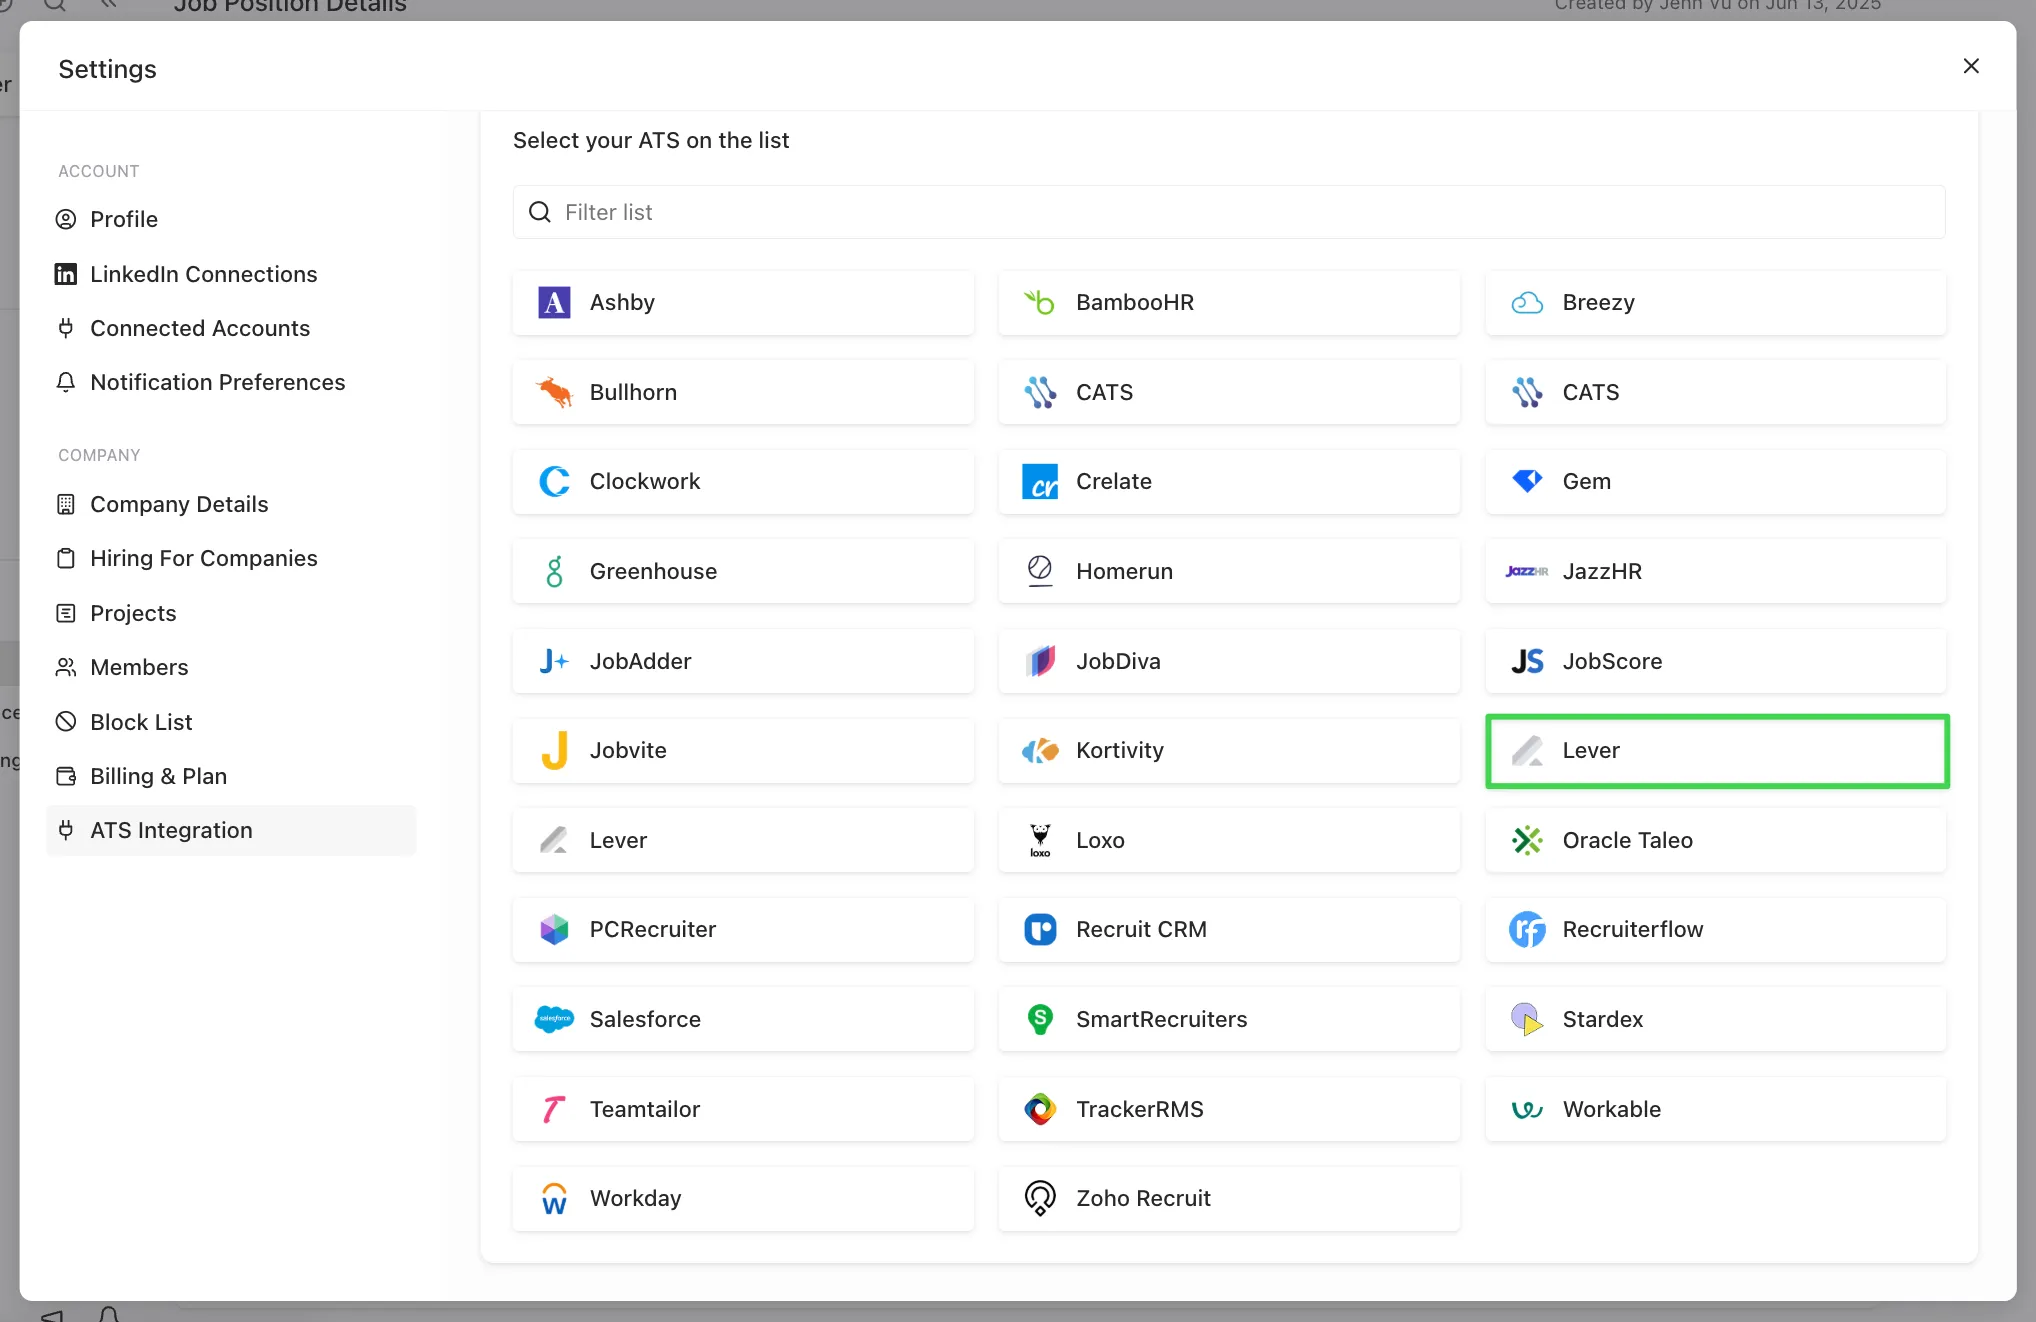The image size is (2036, 1322).
Task: Pick the Greenhouse logo icon
Action: point(554,571)
